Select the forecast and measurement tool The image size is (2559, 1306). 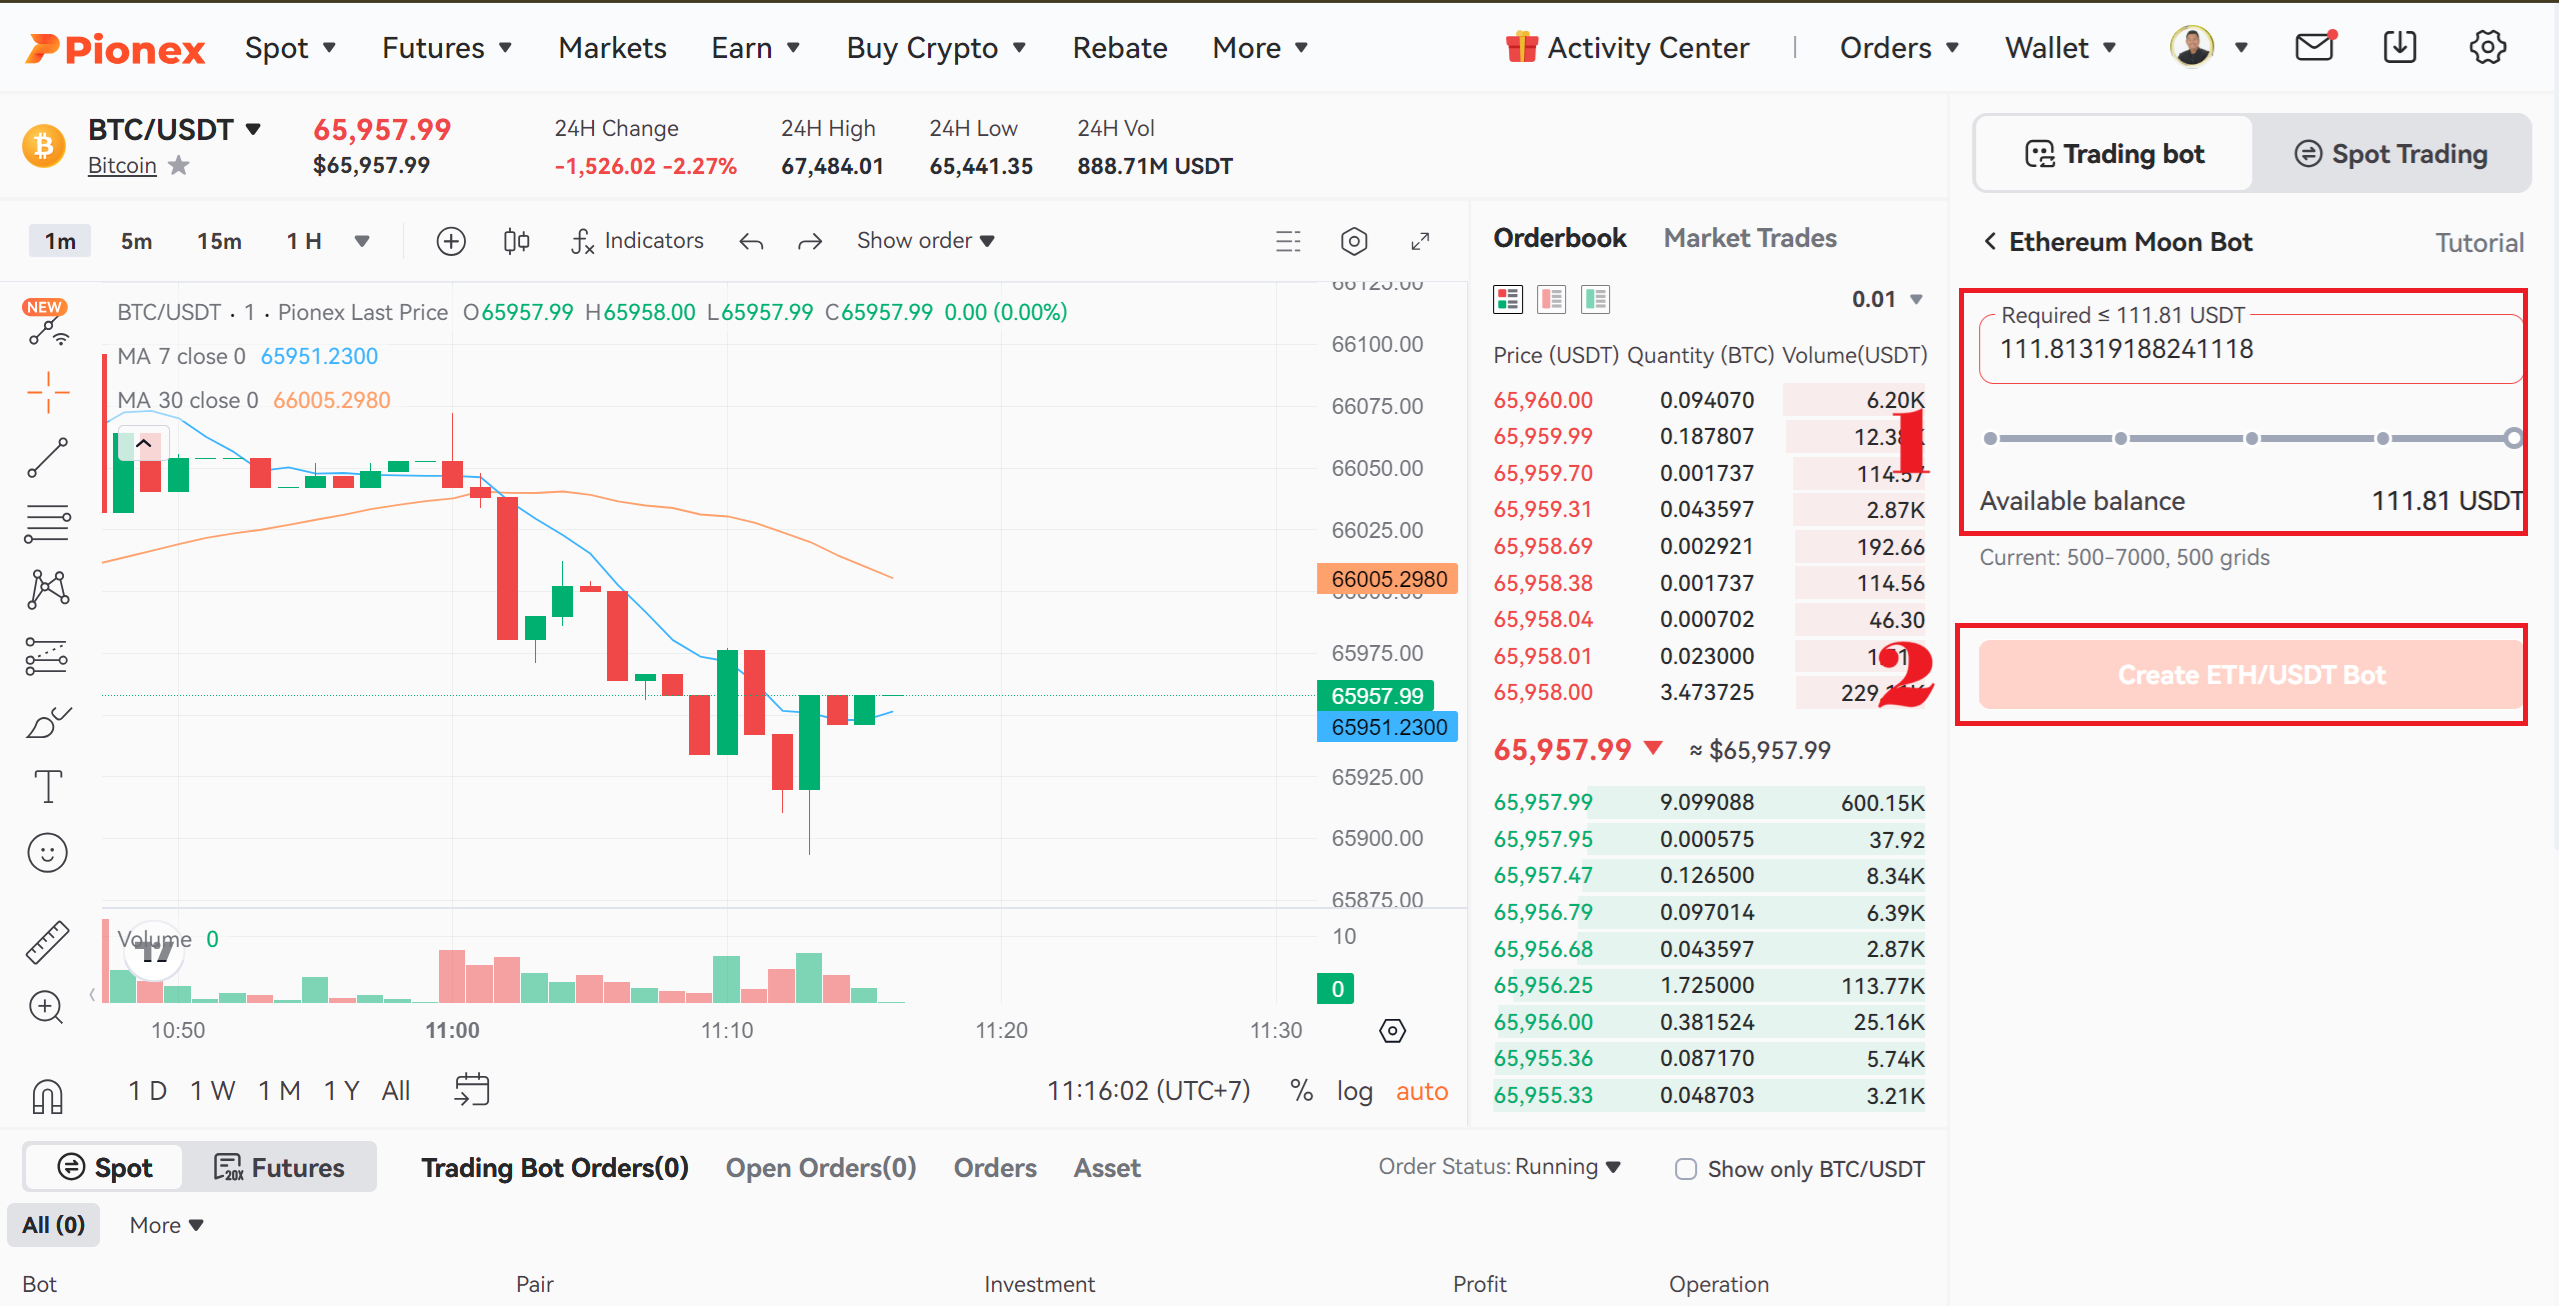(48, 656)
